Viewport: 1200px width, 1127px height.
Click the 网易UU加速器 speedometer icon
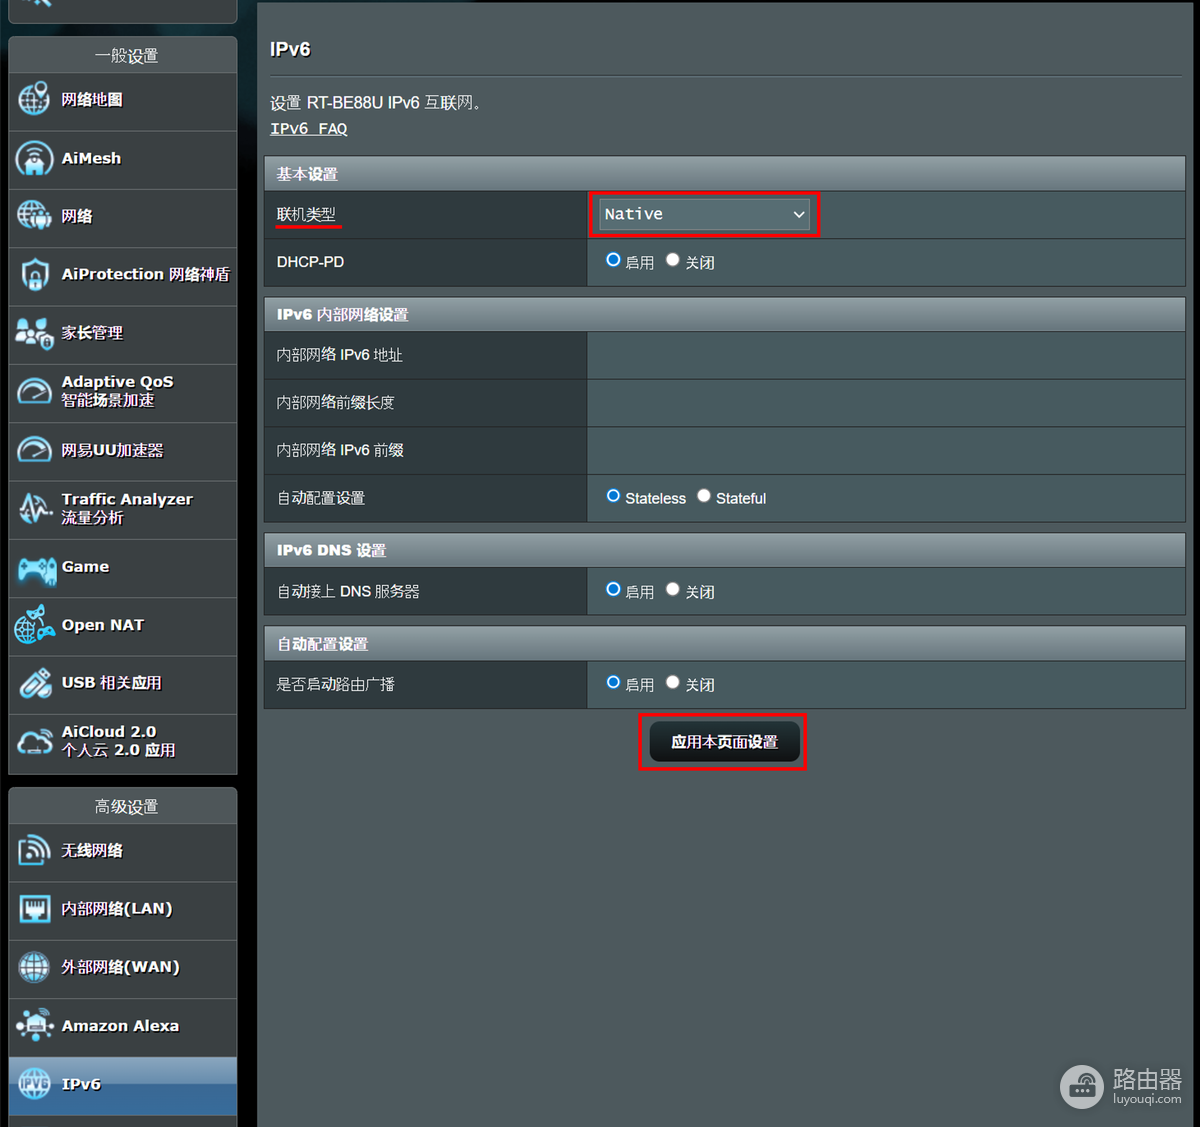click(x=34, y=450)
